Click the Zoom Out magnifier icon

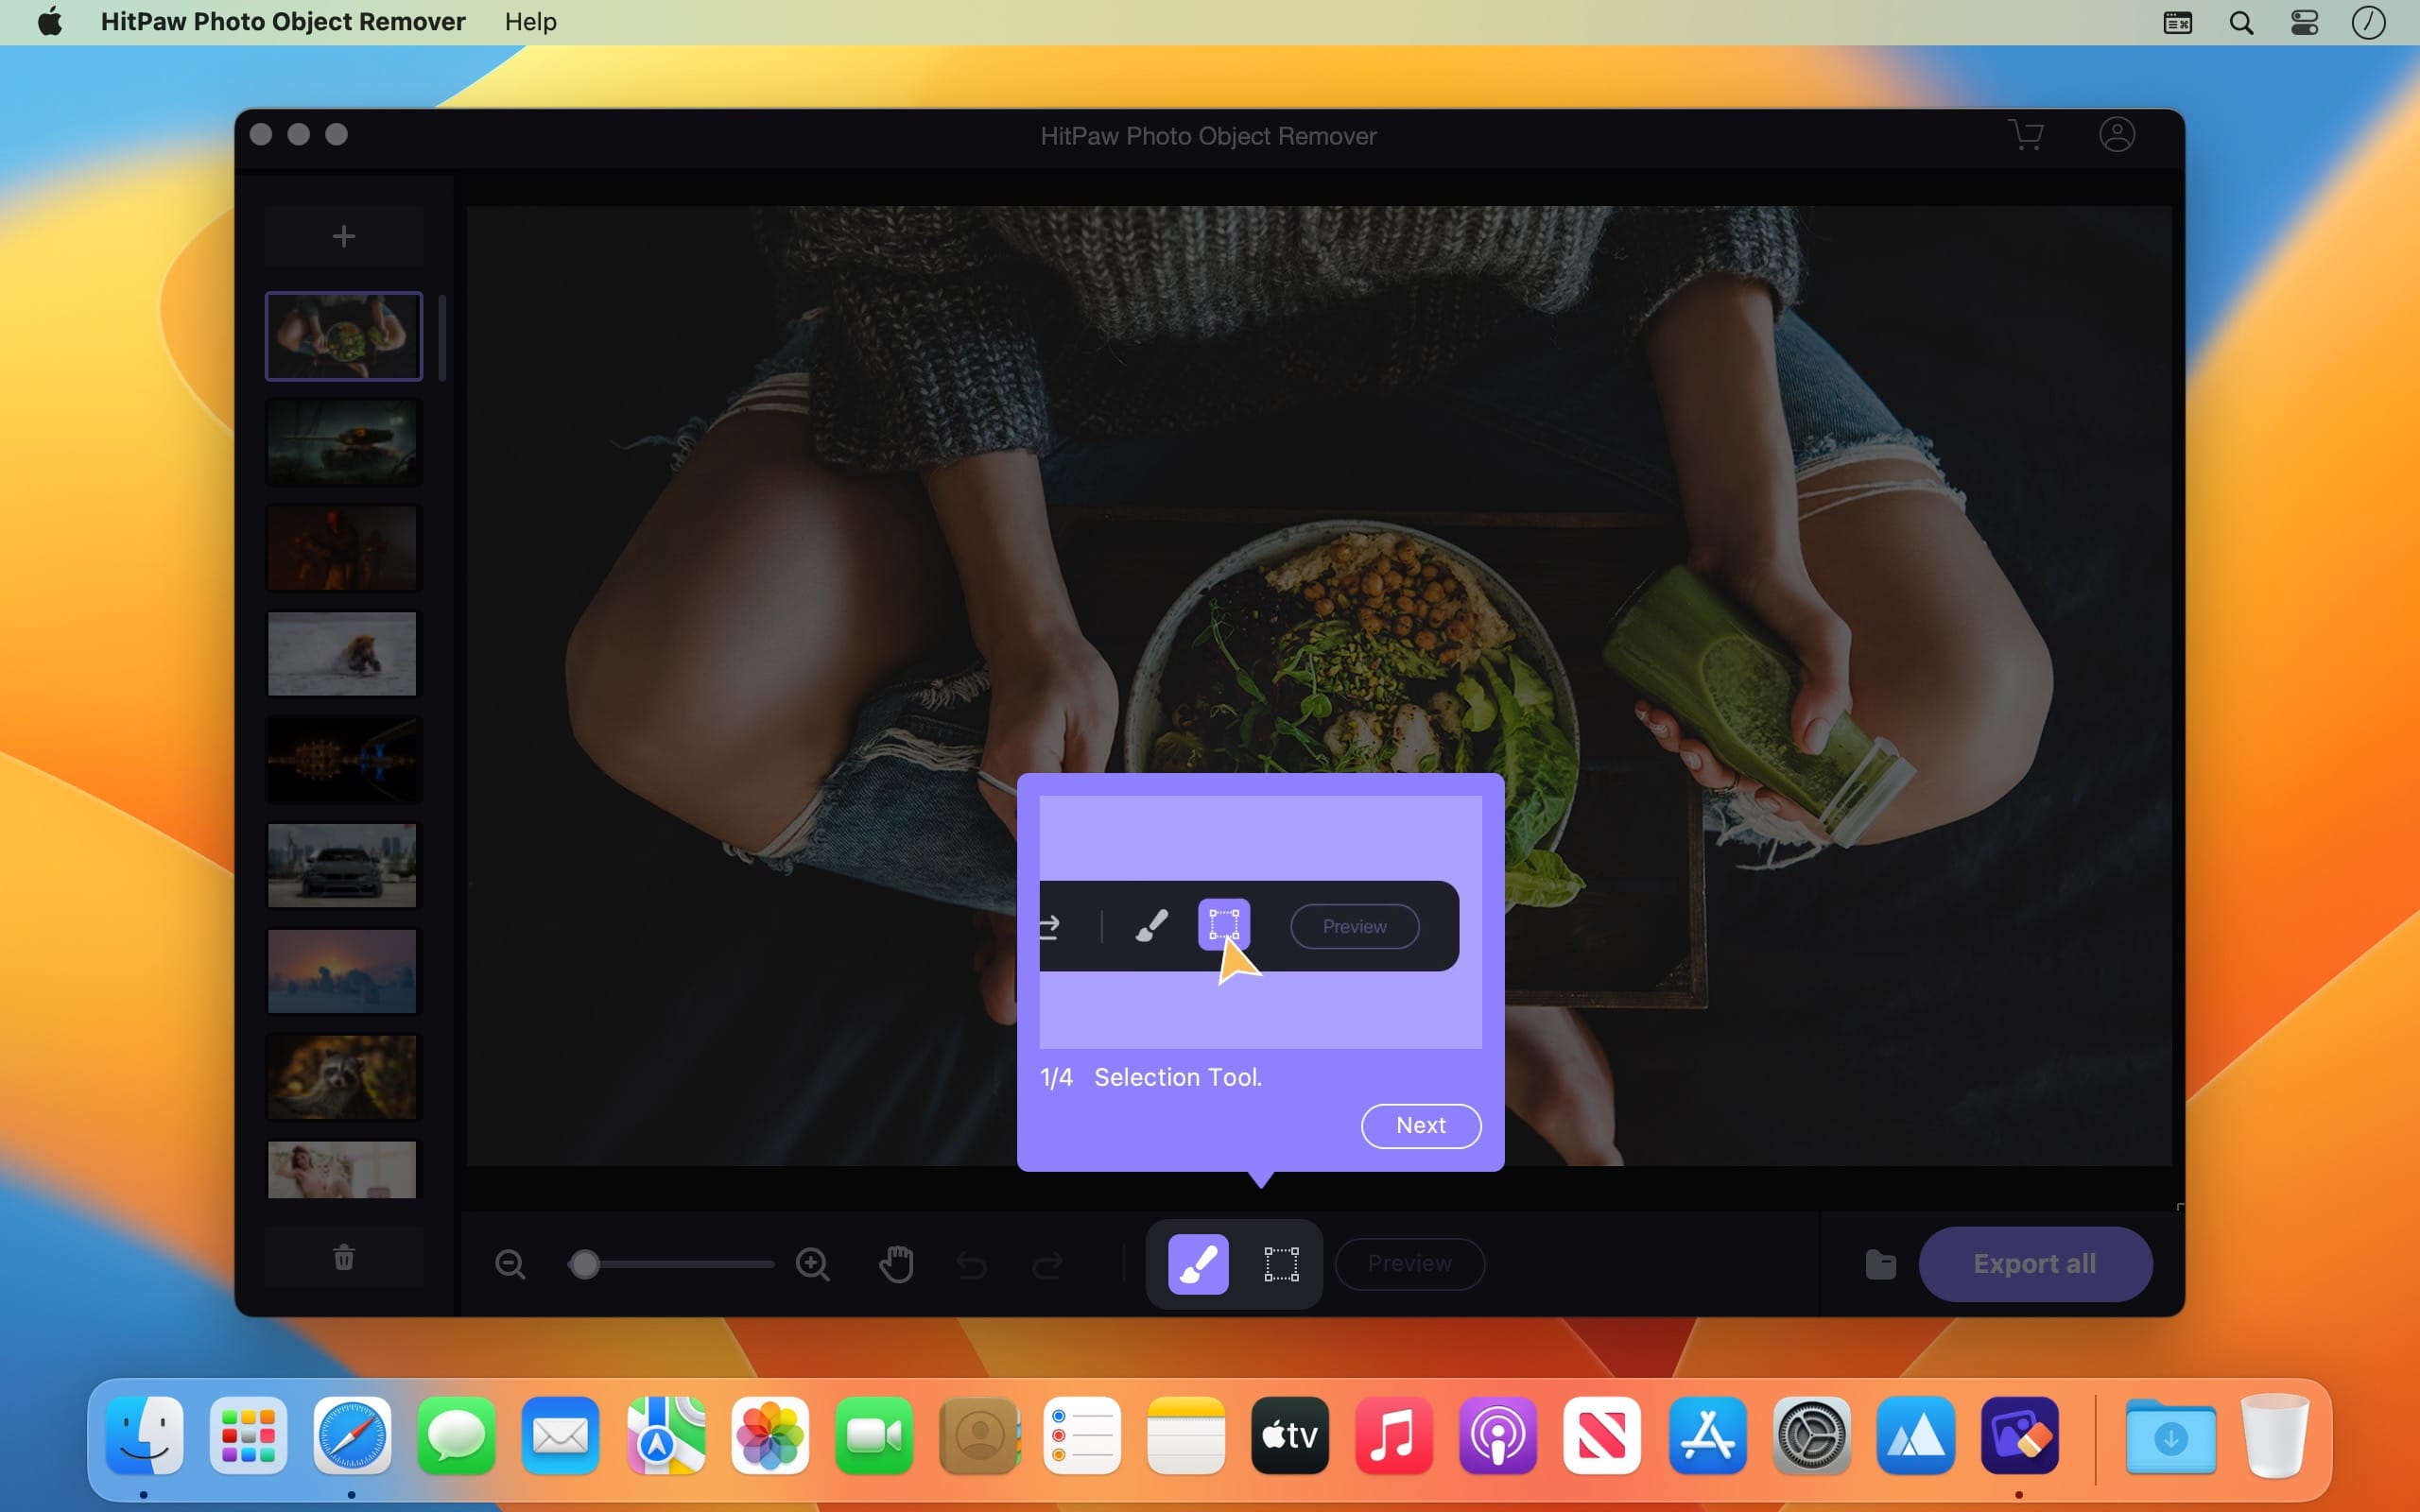point(512,1263)
